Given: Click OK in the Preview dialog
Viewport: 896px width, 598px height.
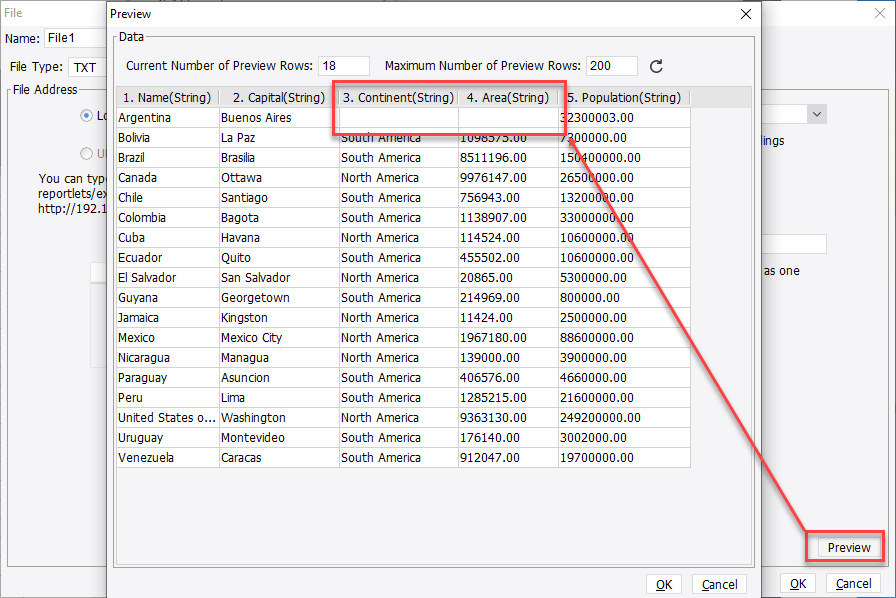Looking at the screenshot, I should (x=664, y=584).
